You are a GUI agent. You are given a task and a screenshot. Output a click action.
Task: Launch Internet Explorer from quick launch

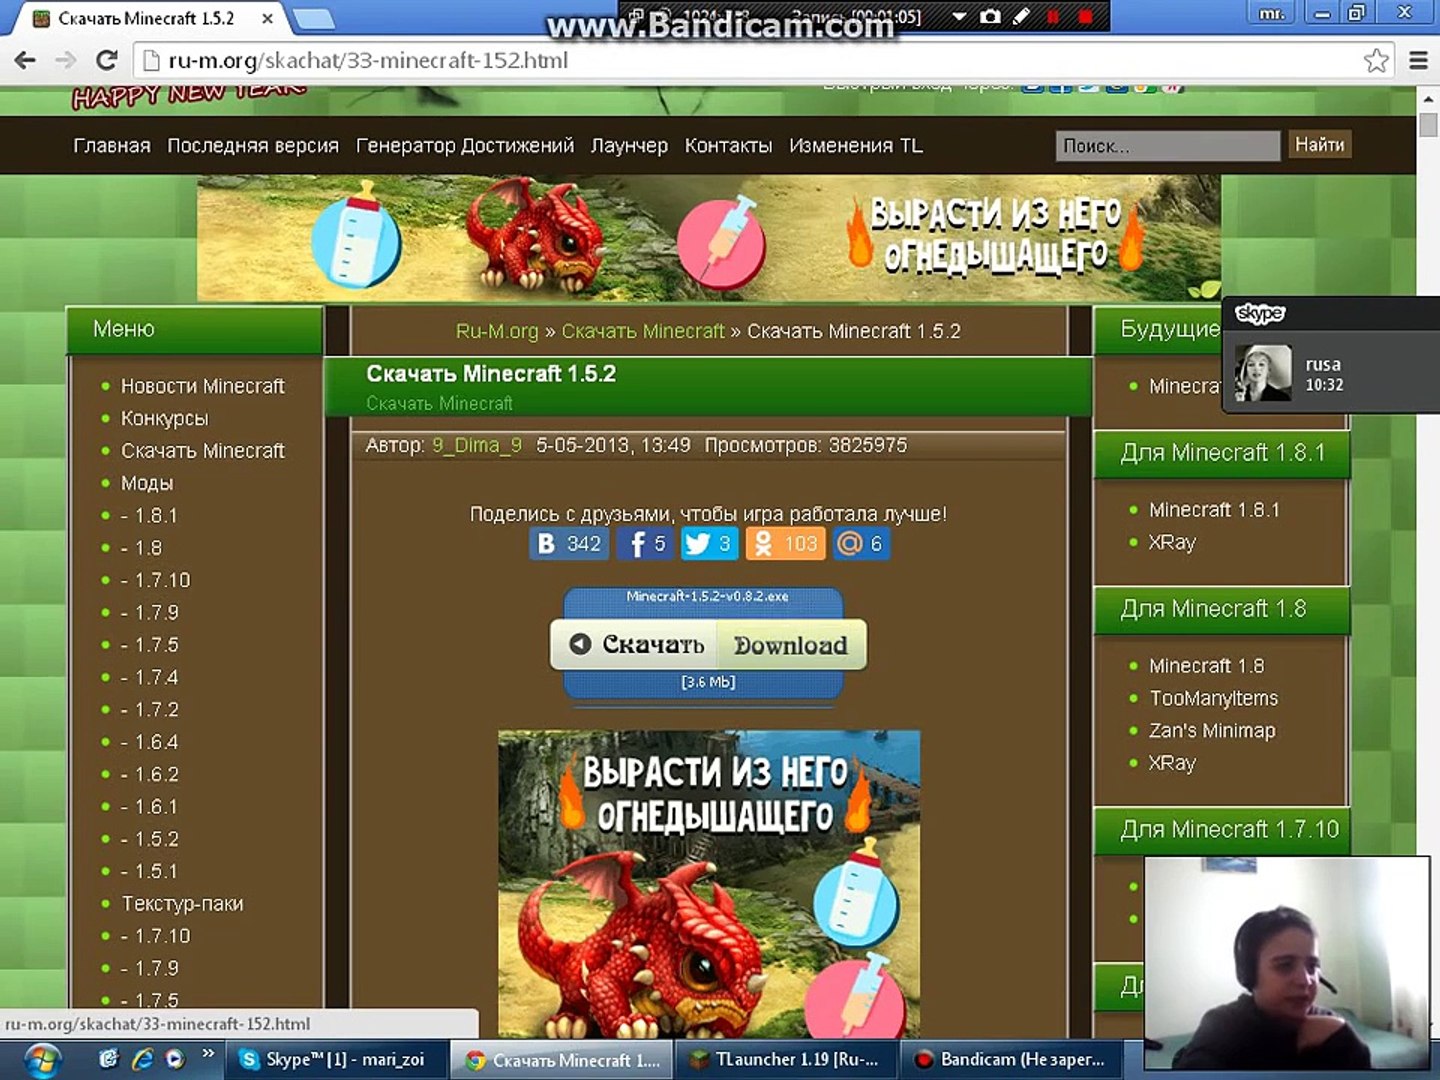coord(142,1058)
